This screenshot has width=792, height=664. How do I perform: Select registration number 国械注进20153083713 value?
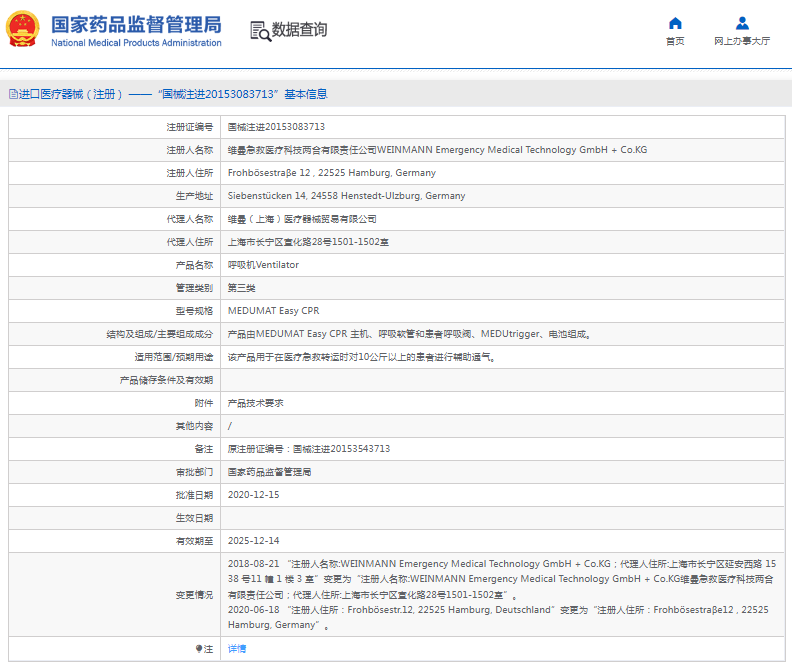pyautogui.click(x=276, y=127)
